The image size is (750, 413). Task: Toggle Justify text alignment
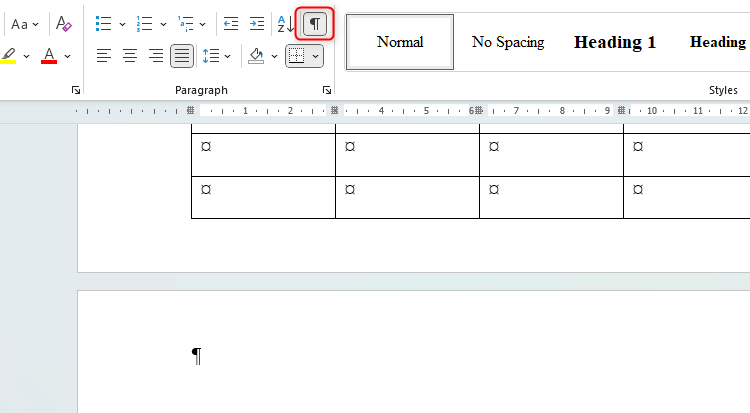point(182,56)
